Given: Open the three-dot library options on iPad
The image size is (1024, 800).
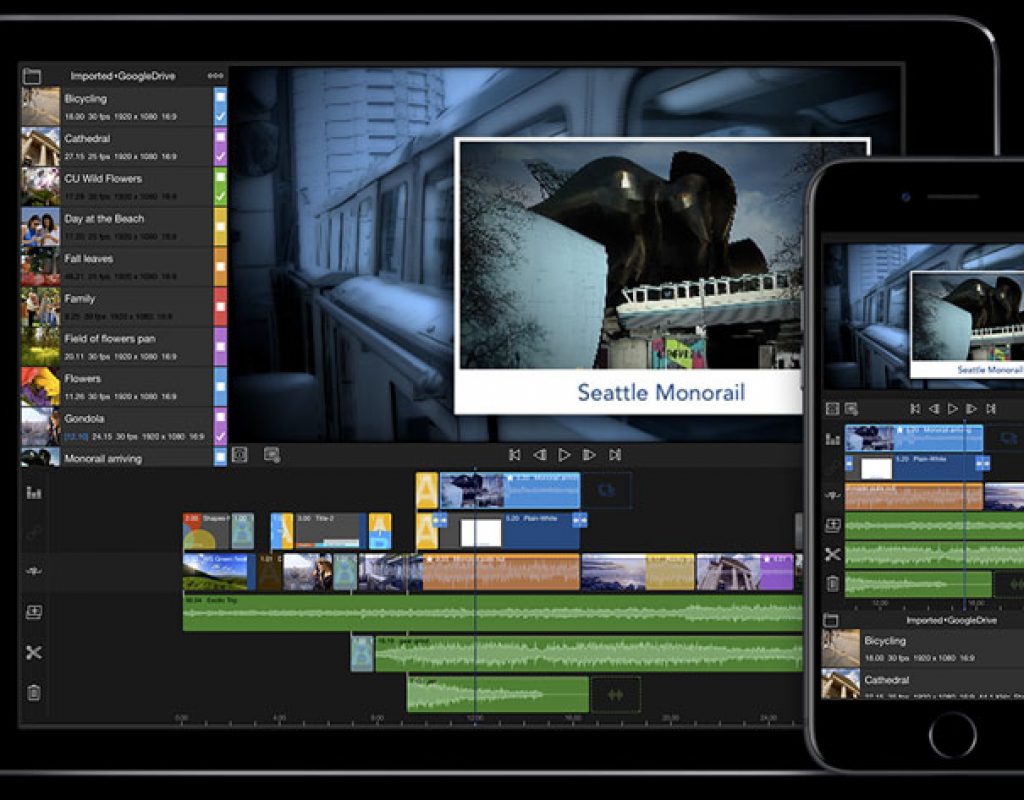Looking at the screenshot, I should point(215,76).
